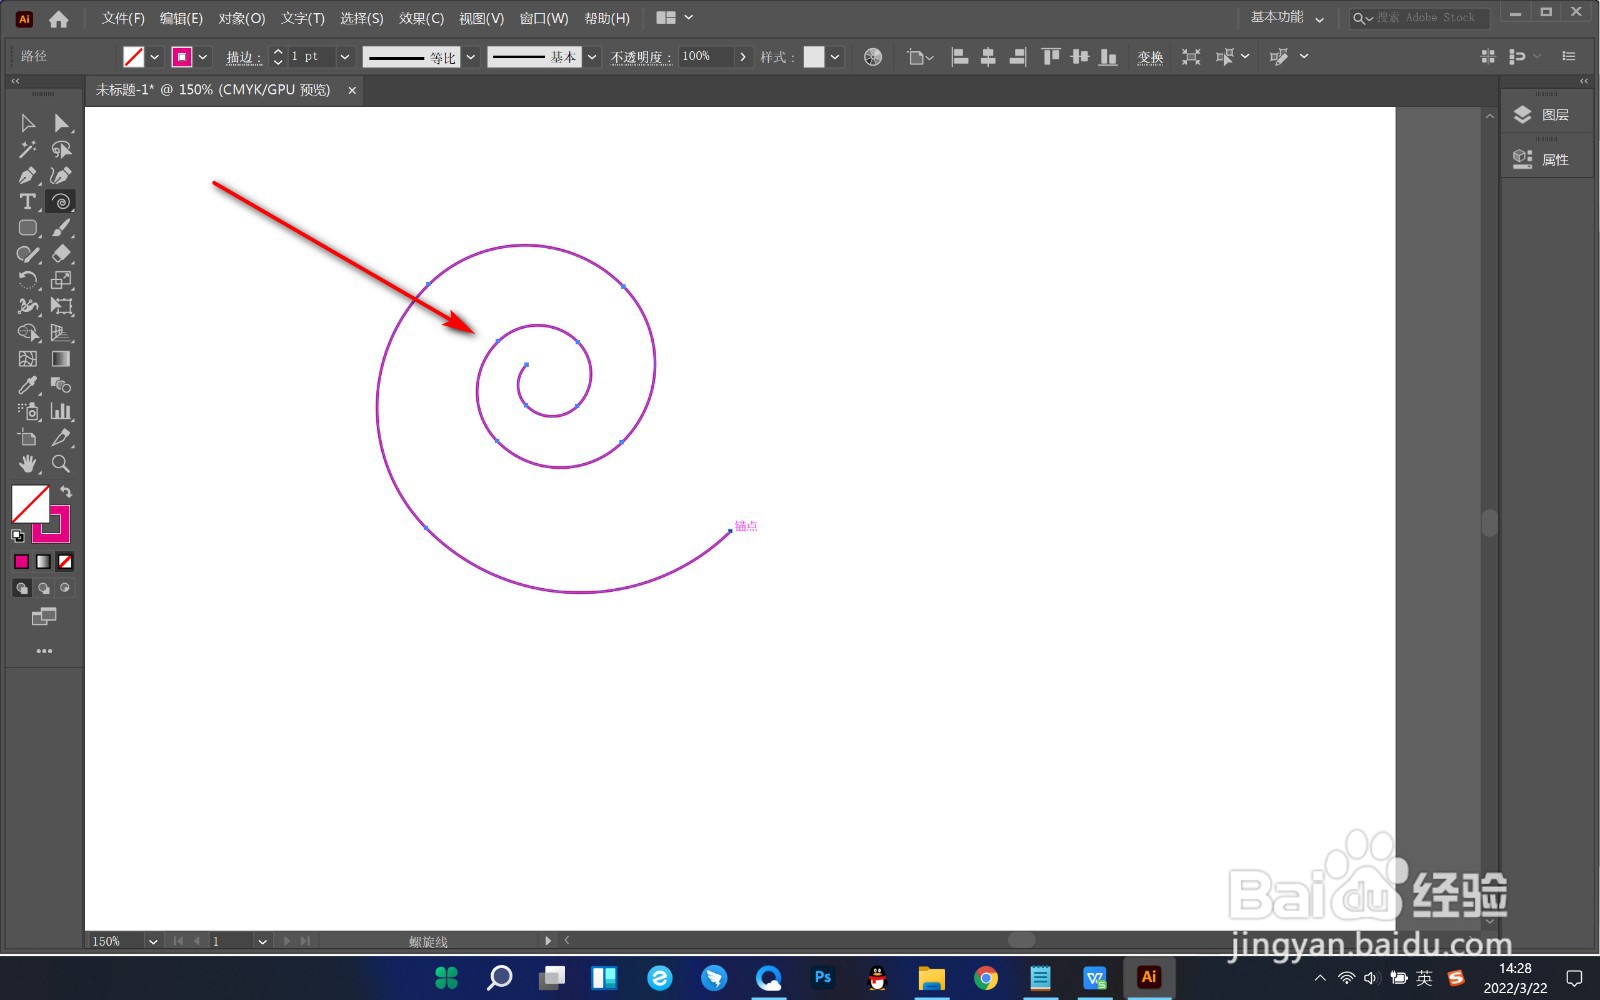Click 样式 style swatch
The image size is (1600, 1000).
click(x=814, y=57)
